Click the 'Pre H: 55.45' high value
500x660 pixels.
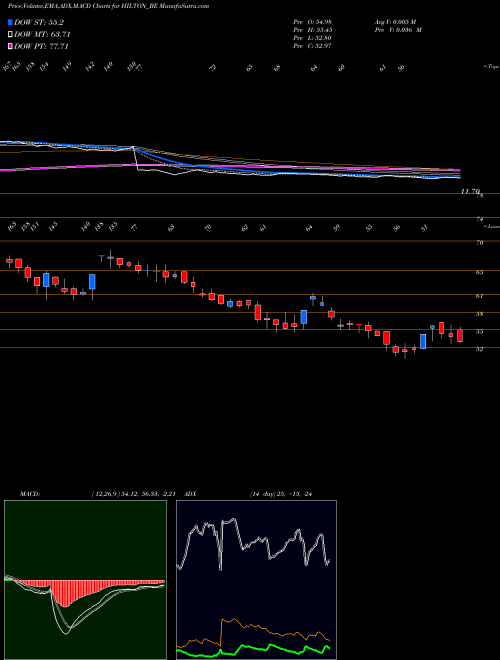pyautogui.click(x=313, y=30)
